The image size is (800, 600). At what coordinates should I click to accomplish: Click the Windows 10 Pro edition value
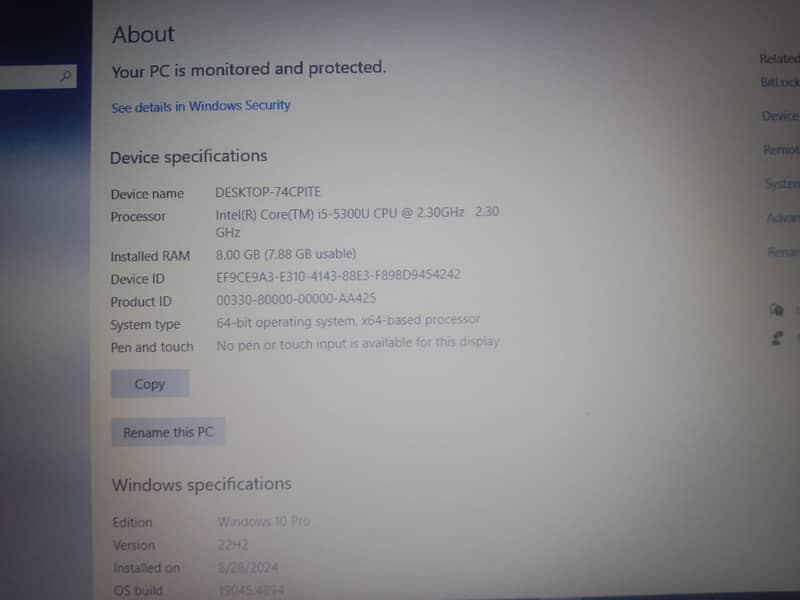[264, 522]
